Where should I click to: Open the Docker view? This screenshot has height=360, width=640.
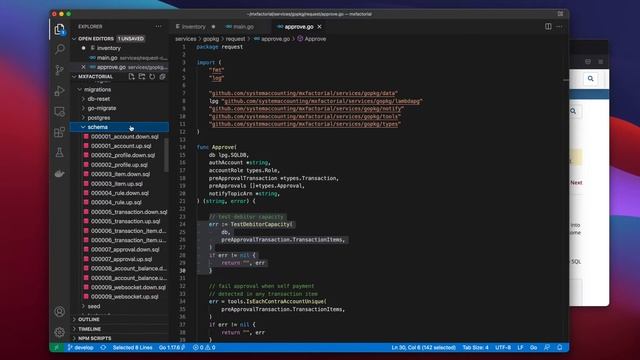[60, 173]
